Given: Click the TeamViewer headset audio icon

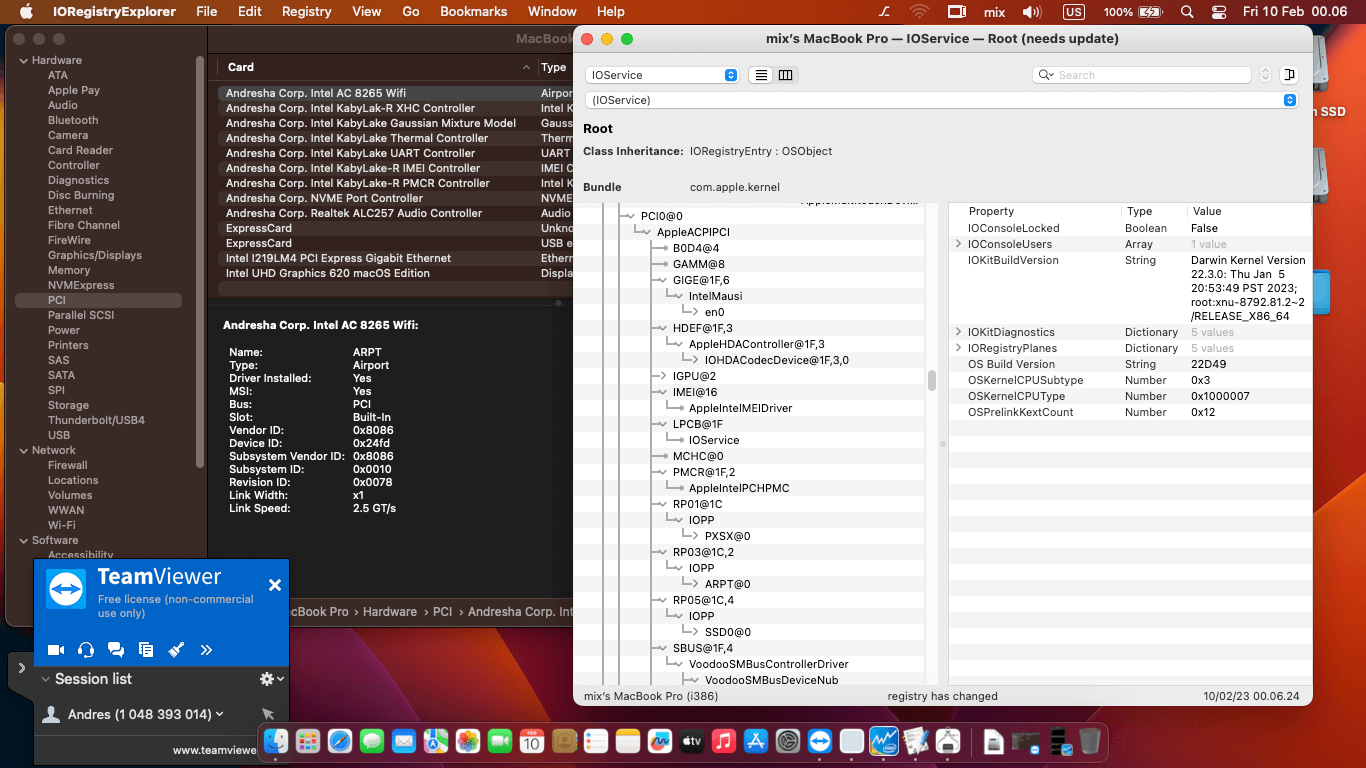Looking at the screenshot, I should [86, 650].
